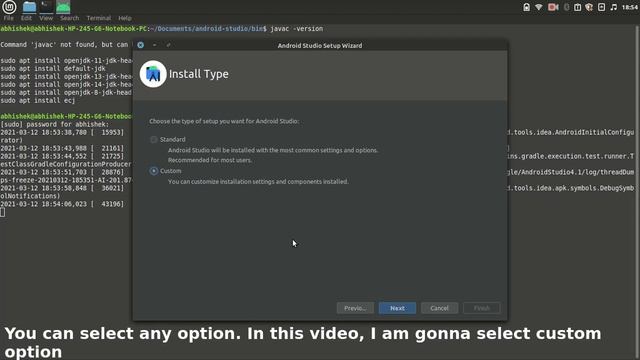Switch to the Terminal panel launcher
The height and width of the screenshot is (360, 640).
pyautogui.click(x=46, y=7)
